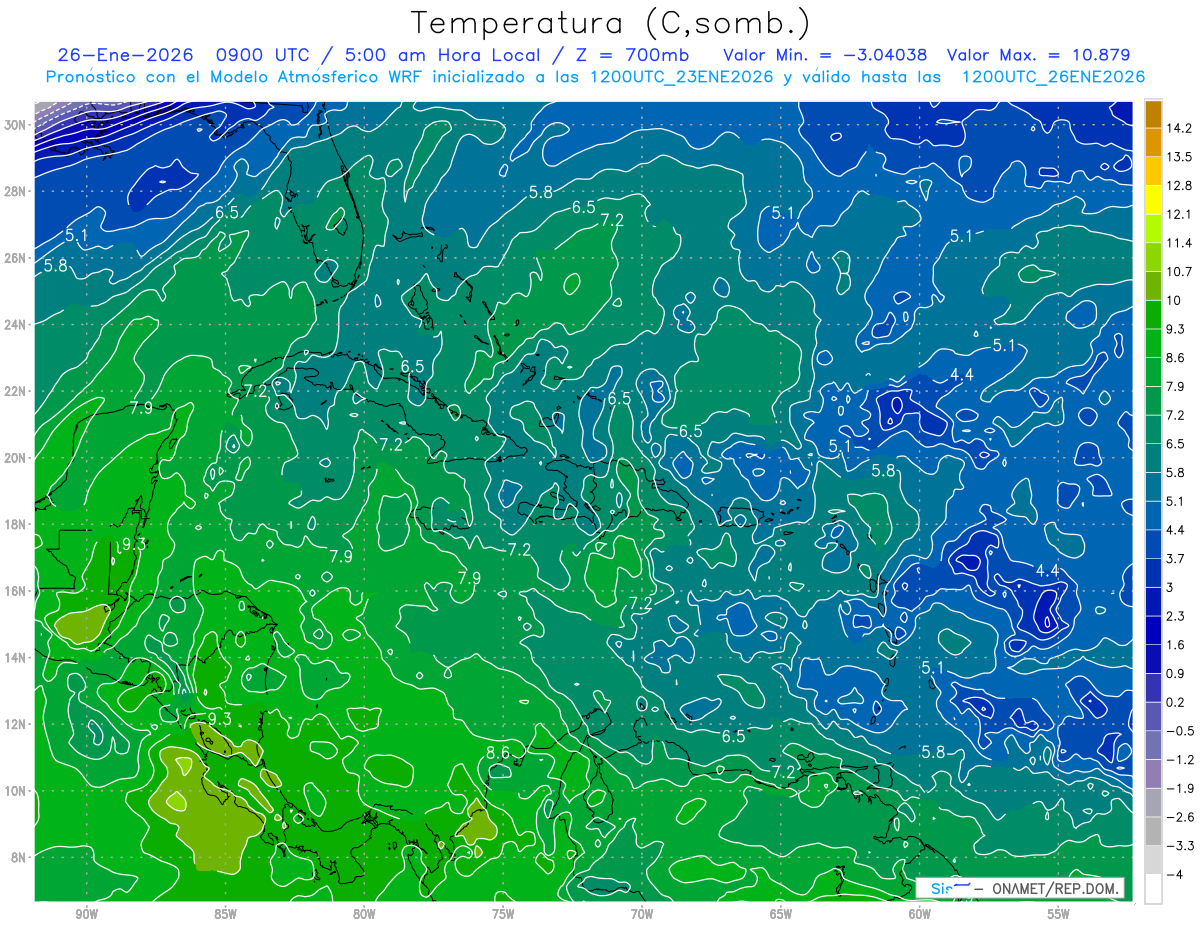Click the '8.6' contour label on the map

click(x=498, y=753)
